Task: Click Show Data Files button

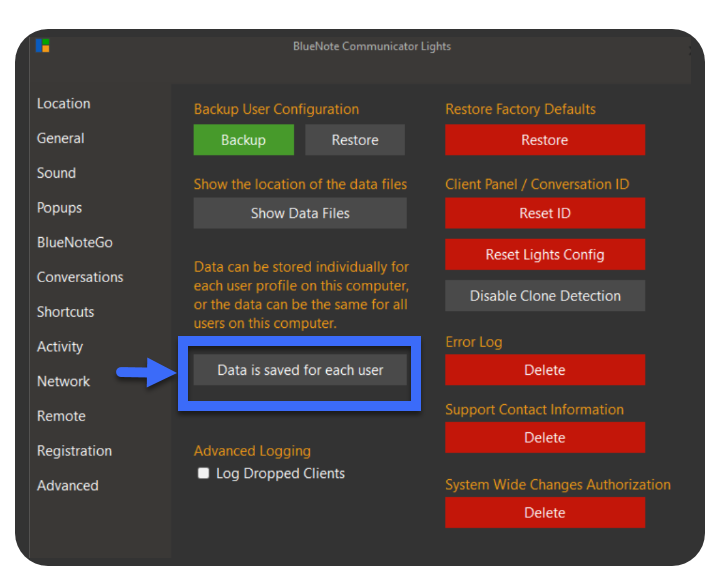Action: [300, 213]
